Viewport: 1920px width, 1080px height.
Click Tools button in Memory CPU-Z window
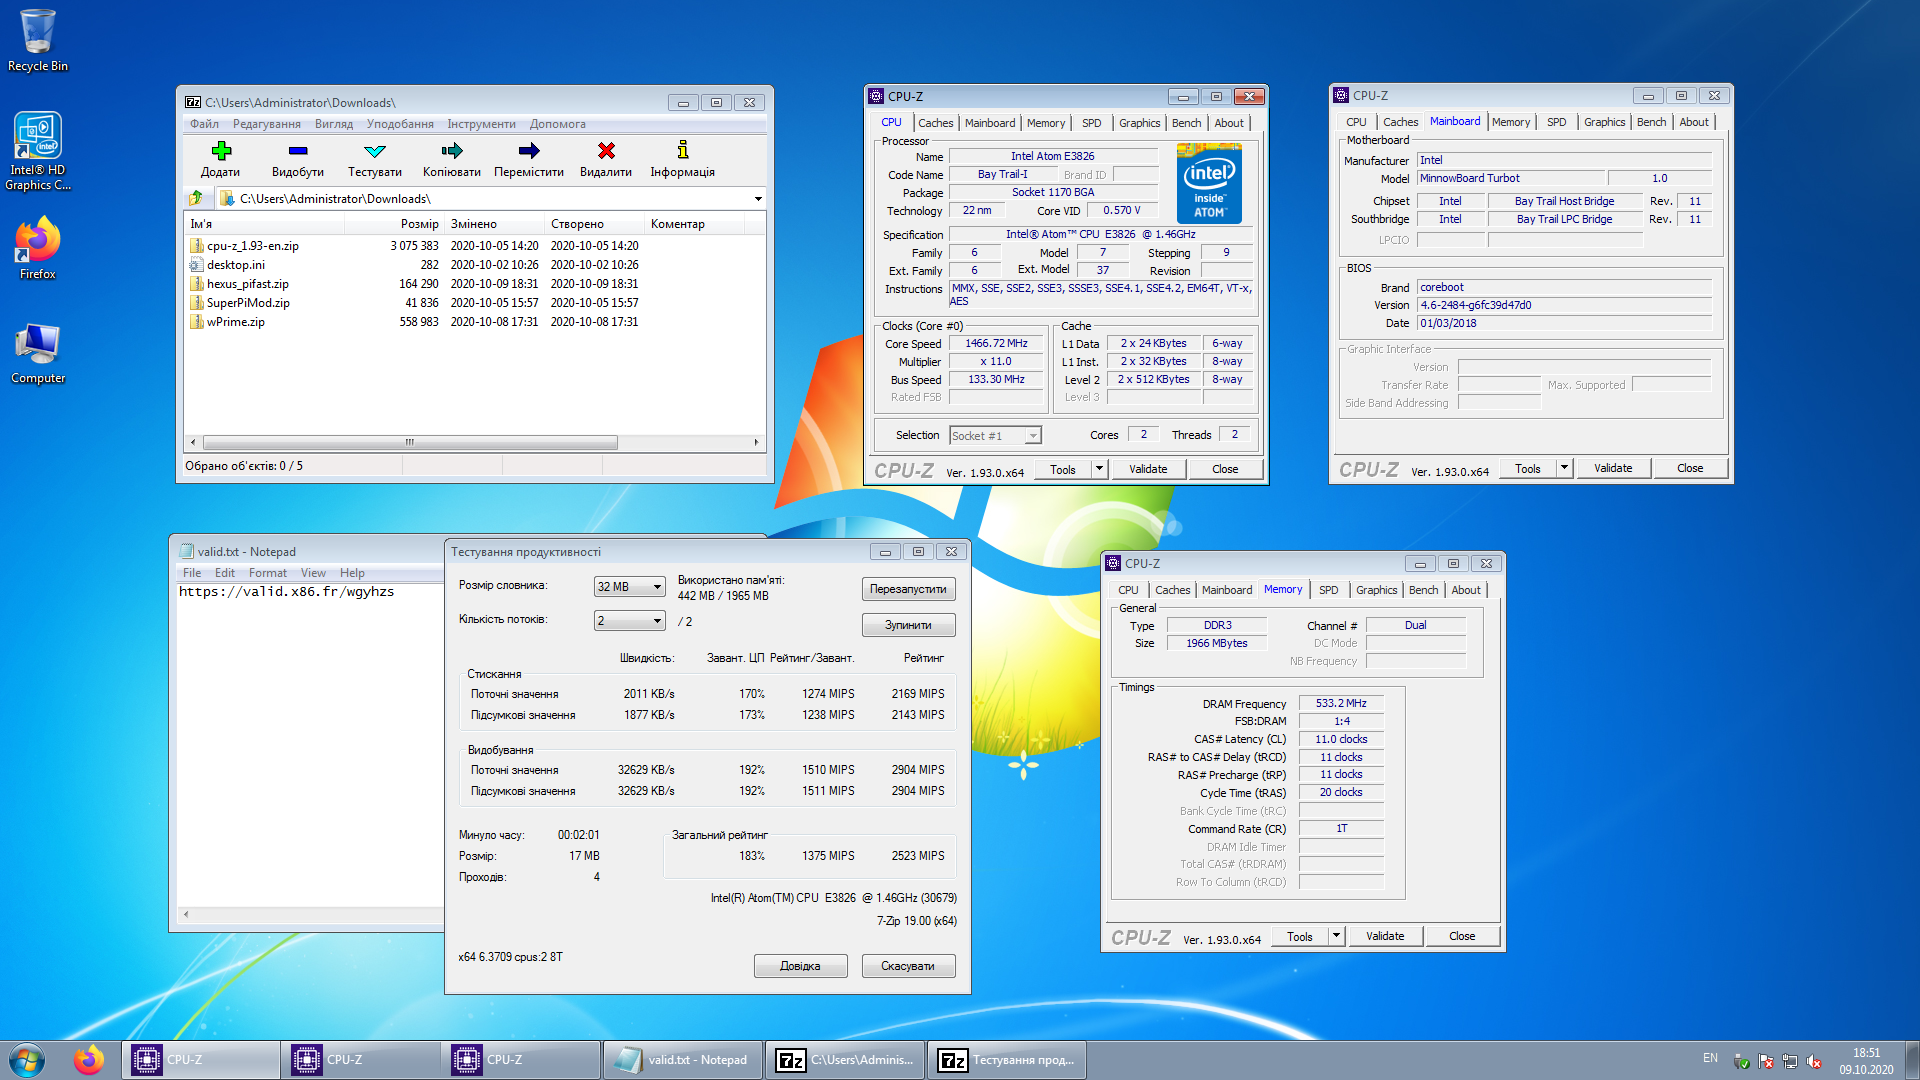[1300, 936]
